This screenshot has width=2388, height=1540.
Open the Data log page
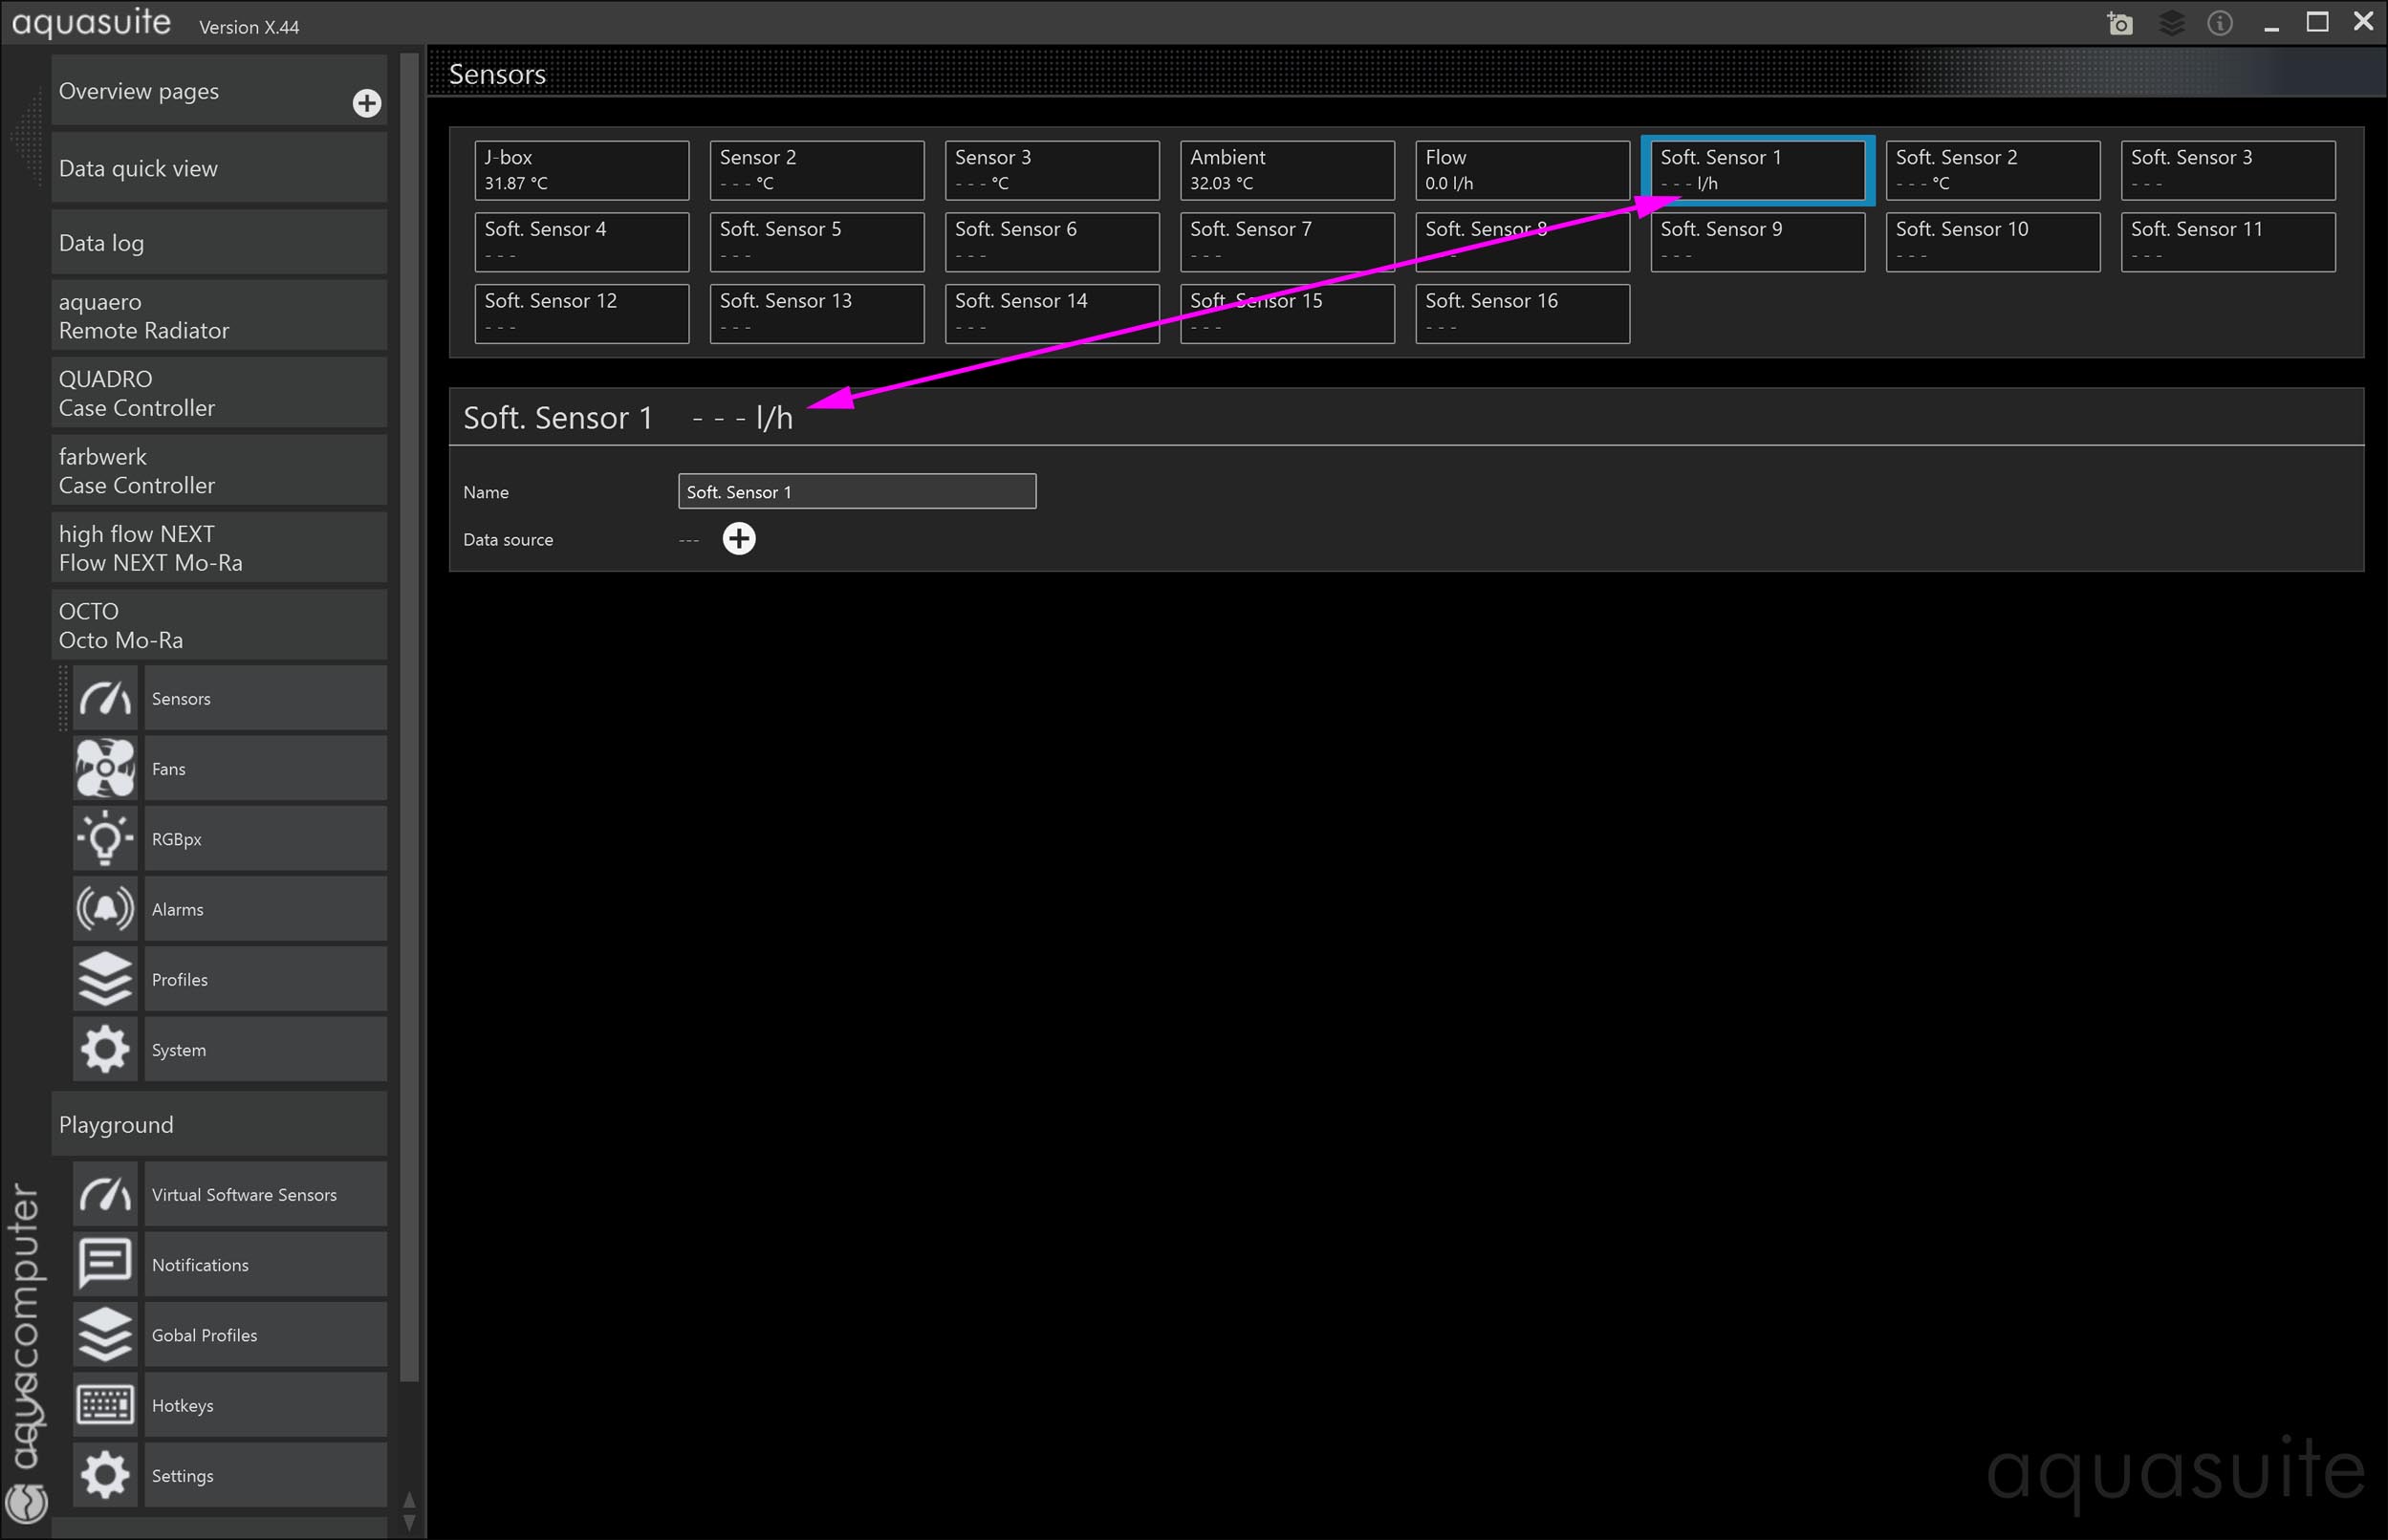coord(219,242)
